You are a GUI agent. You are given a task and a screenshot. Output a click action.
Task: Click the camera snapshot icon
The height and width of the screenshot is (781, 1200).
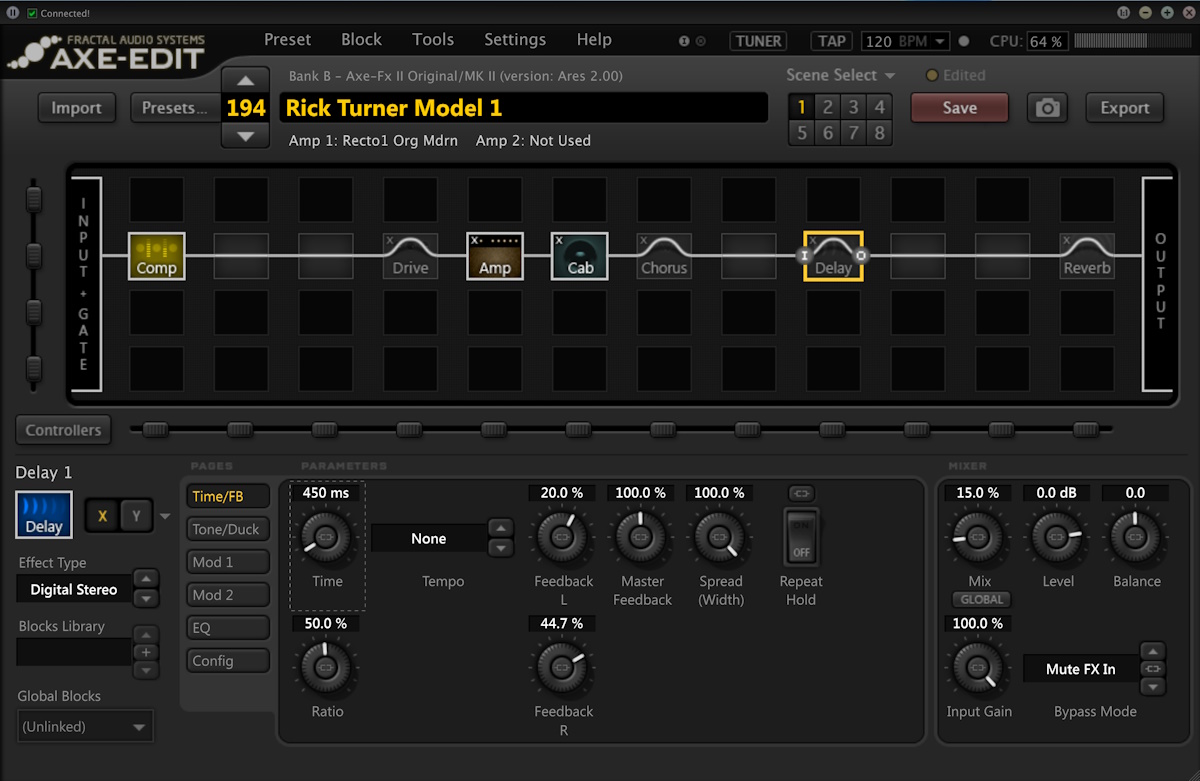pyautogui.click(x=1047, y=108)
